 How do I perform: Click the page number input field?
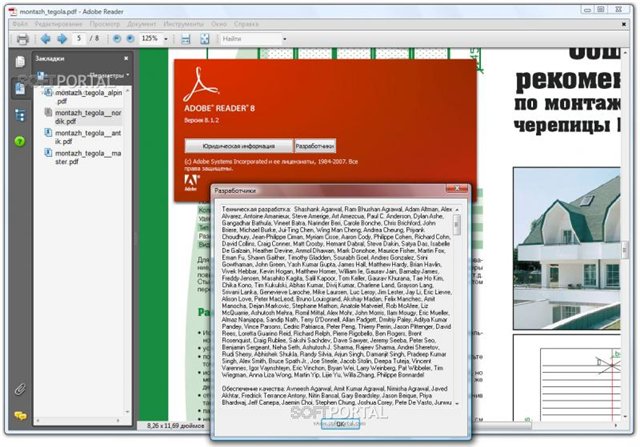click(80, 39)
